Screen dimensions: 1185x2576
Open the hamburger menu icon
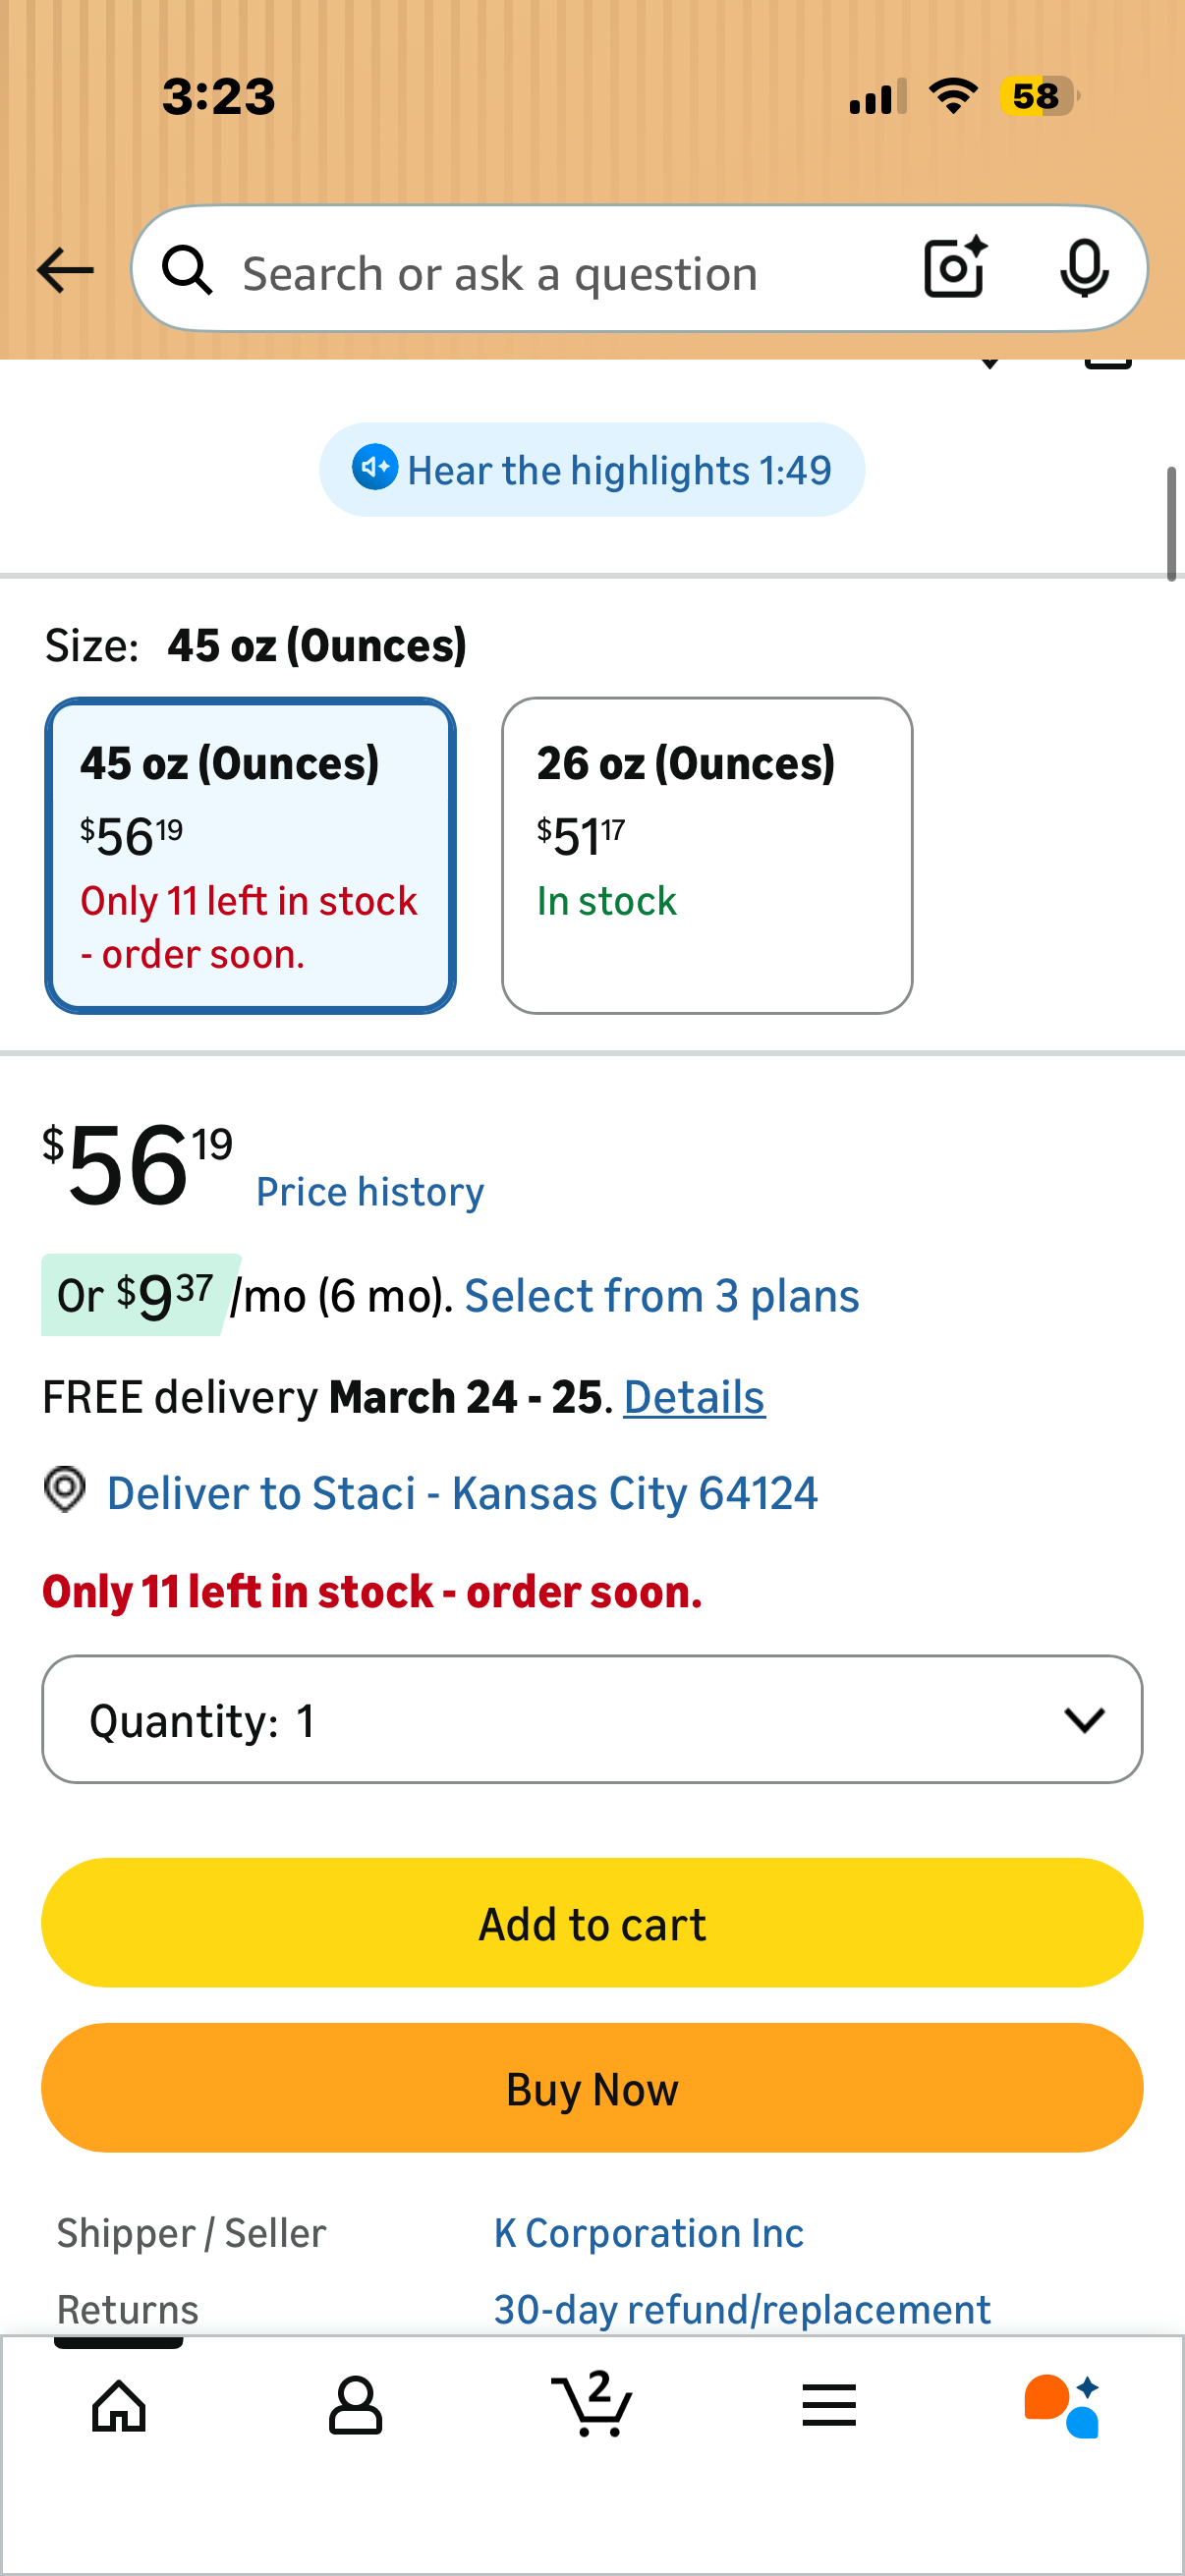click(829, 2405)
